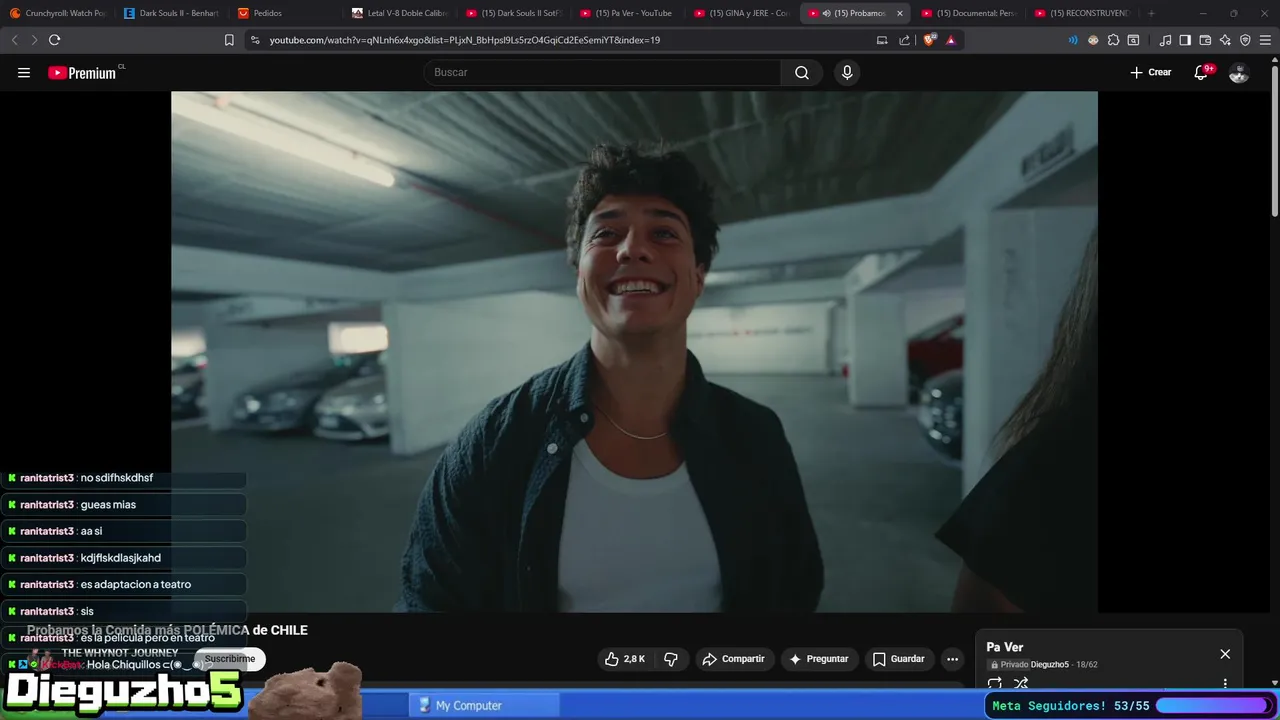1280x720 pixels.
Task: Reload the page with the refresh icon
Action: pos(54,40)
